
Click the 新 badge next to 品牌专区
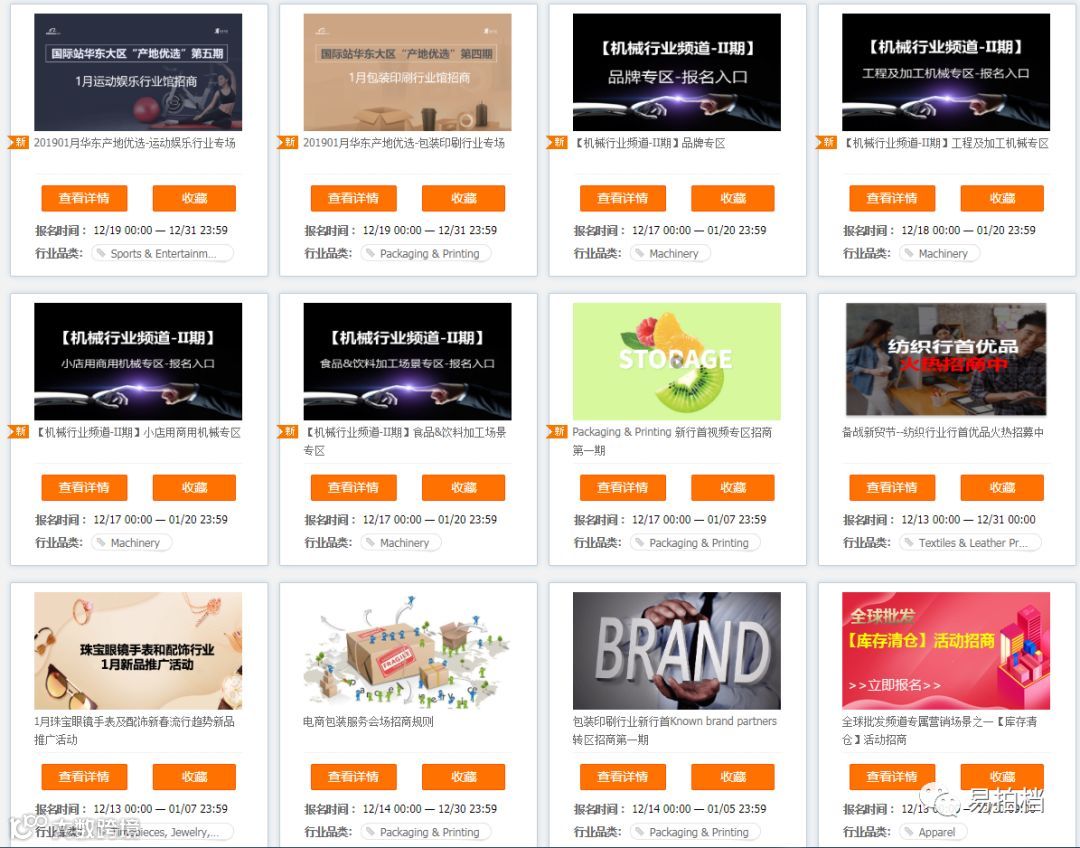click(557, 143)
